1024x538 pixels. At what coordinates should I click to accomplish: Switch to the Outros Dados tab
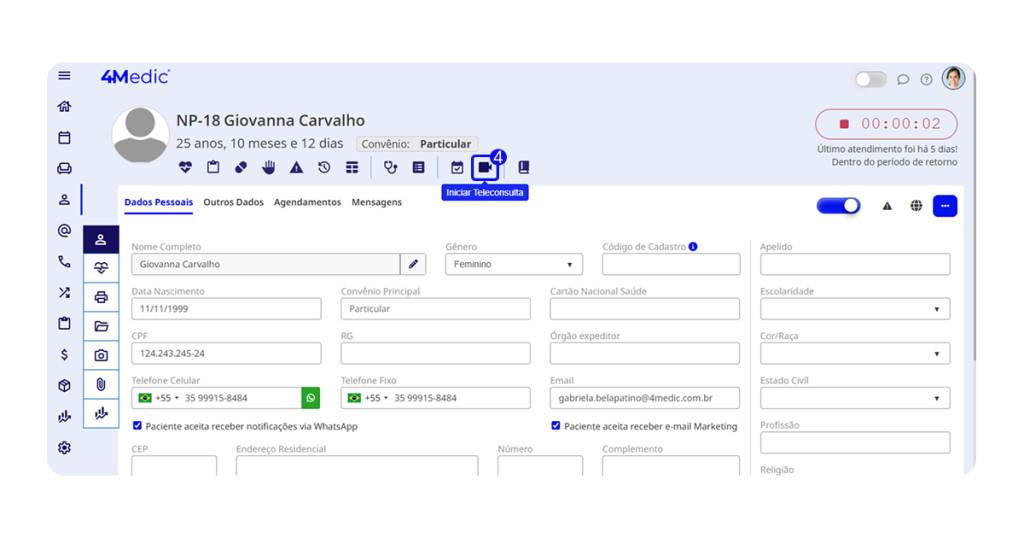233,202
